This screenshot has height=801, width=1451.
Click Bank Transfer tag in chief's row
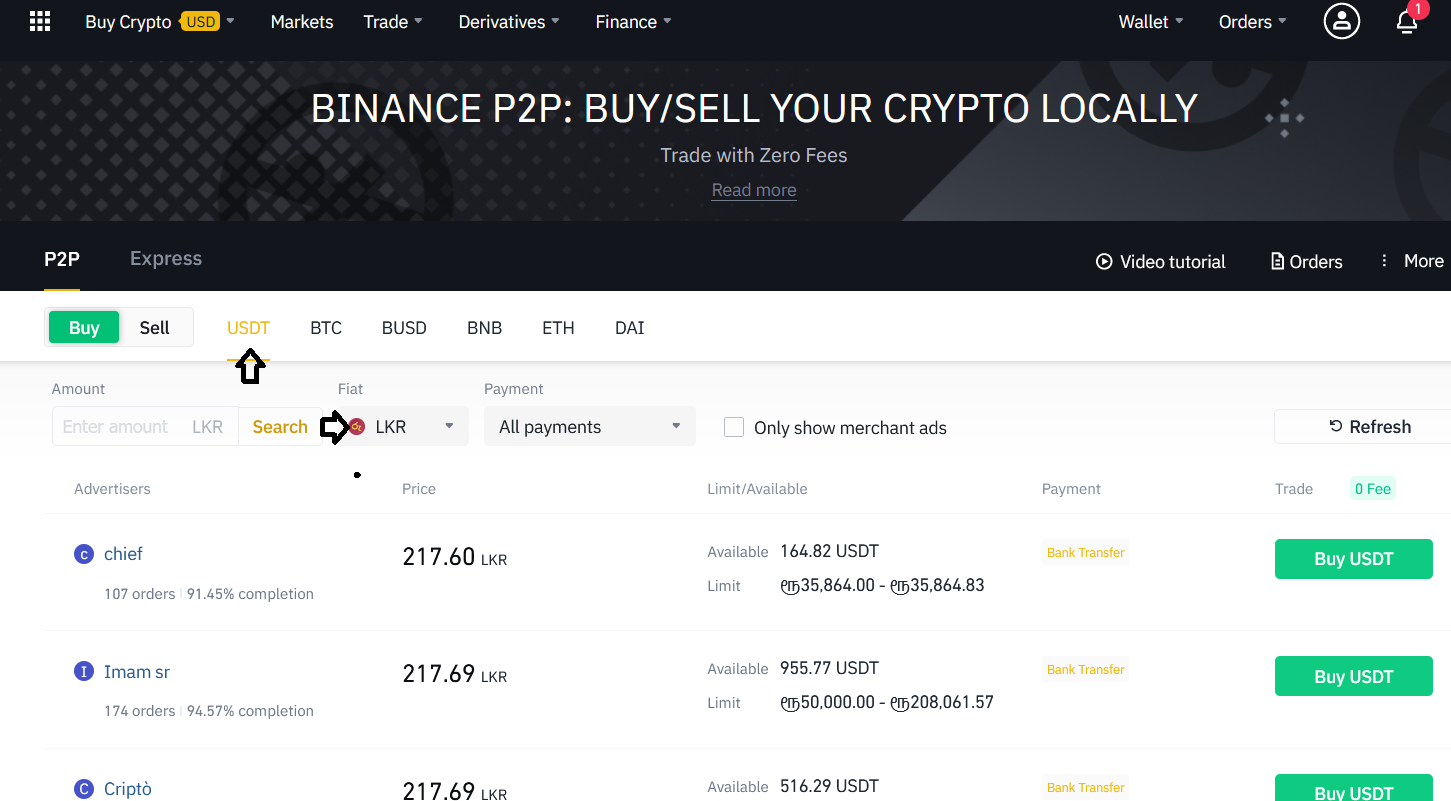tap(1086, 552)
